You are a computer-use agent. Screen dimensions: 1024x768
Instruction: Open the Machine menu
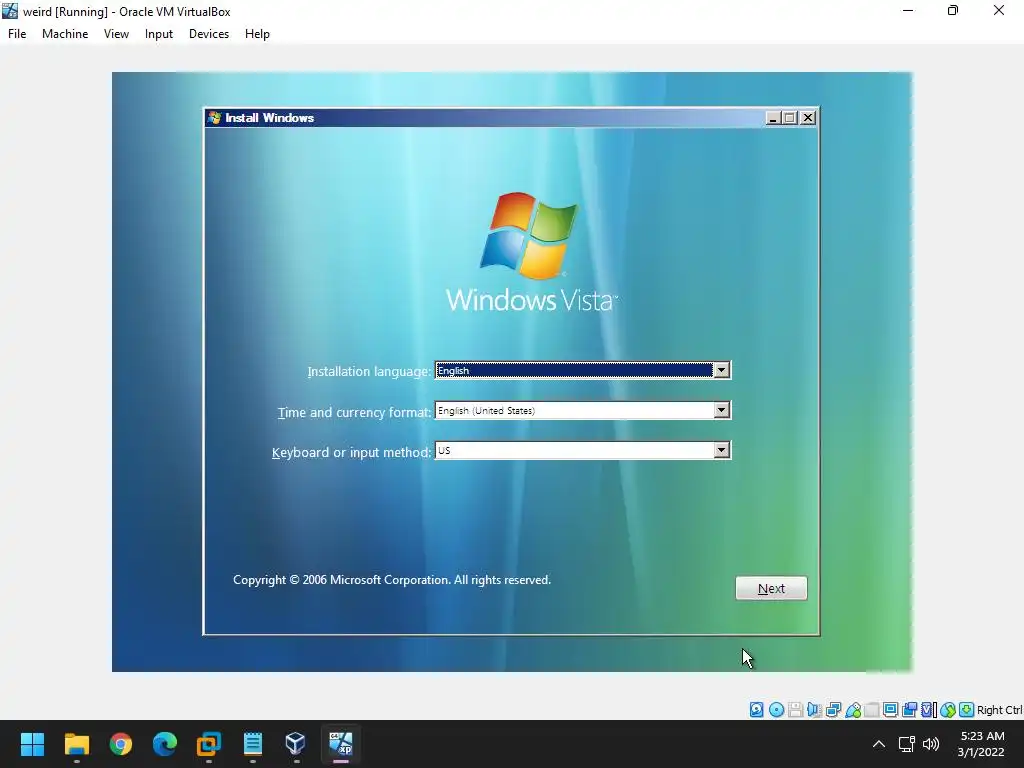point(65,34)
